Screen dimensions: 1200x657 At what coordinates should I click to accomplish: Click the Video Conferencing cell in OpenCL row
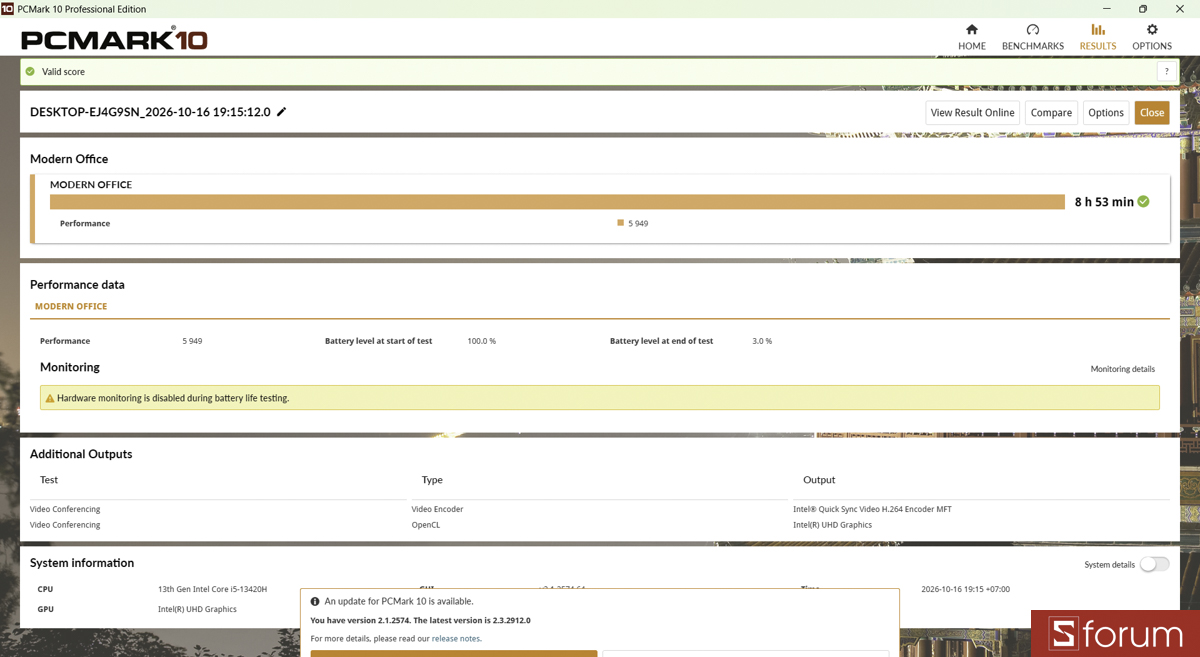tap(65, 525)
